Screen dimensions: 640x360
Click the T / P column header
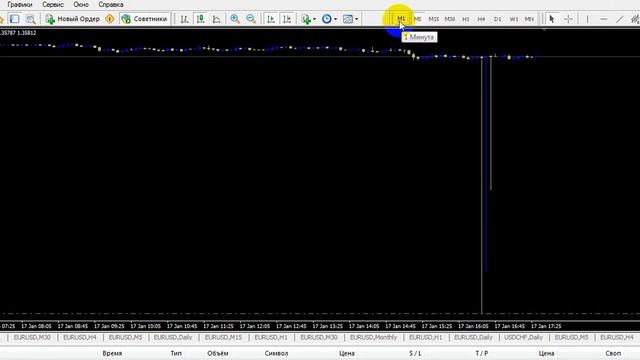tap(482, 353)
